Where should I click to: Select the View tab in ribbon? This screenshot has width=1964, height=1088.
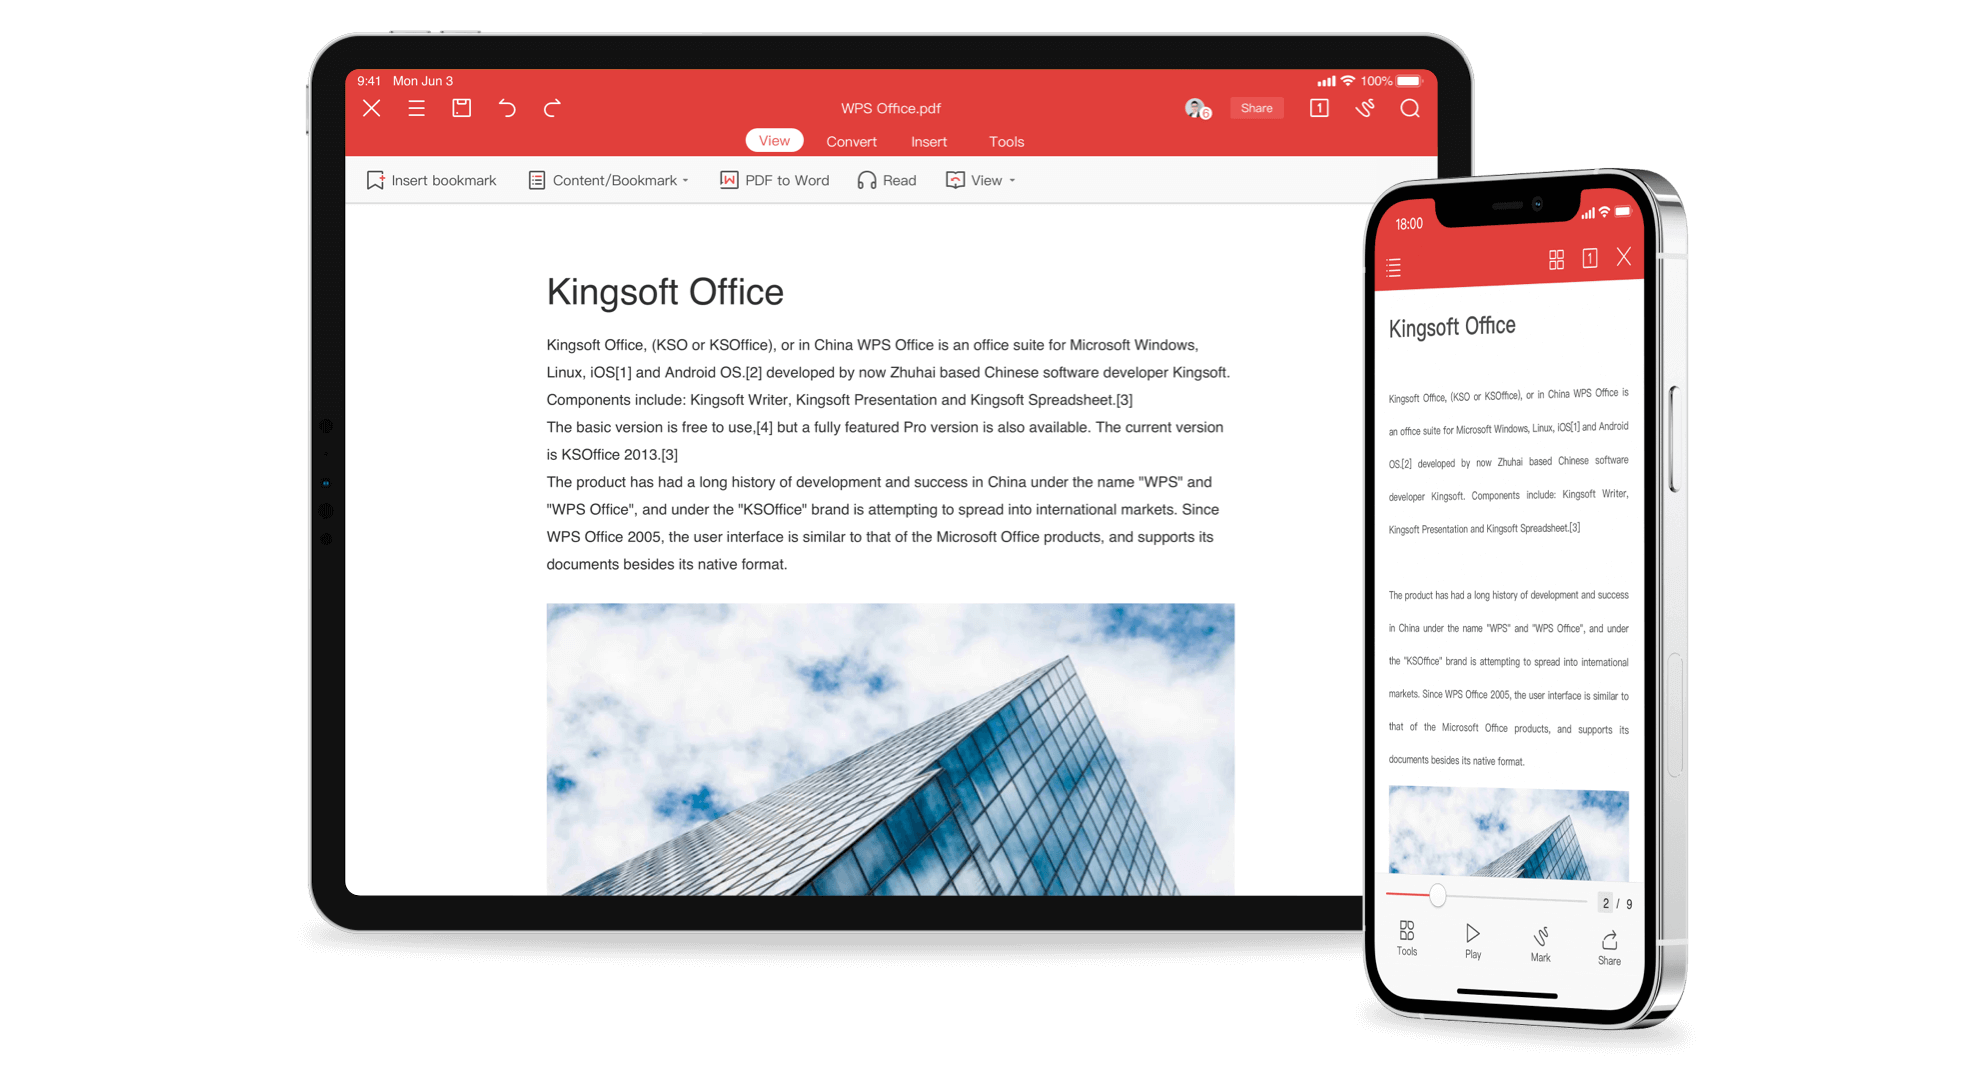(x=772, y=141)
